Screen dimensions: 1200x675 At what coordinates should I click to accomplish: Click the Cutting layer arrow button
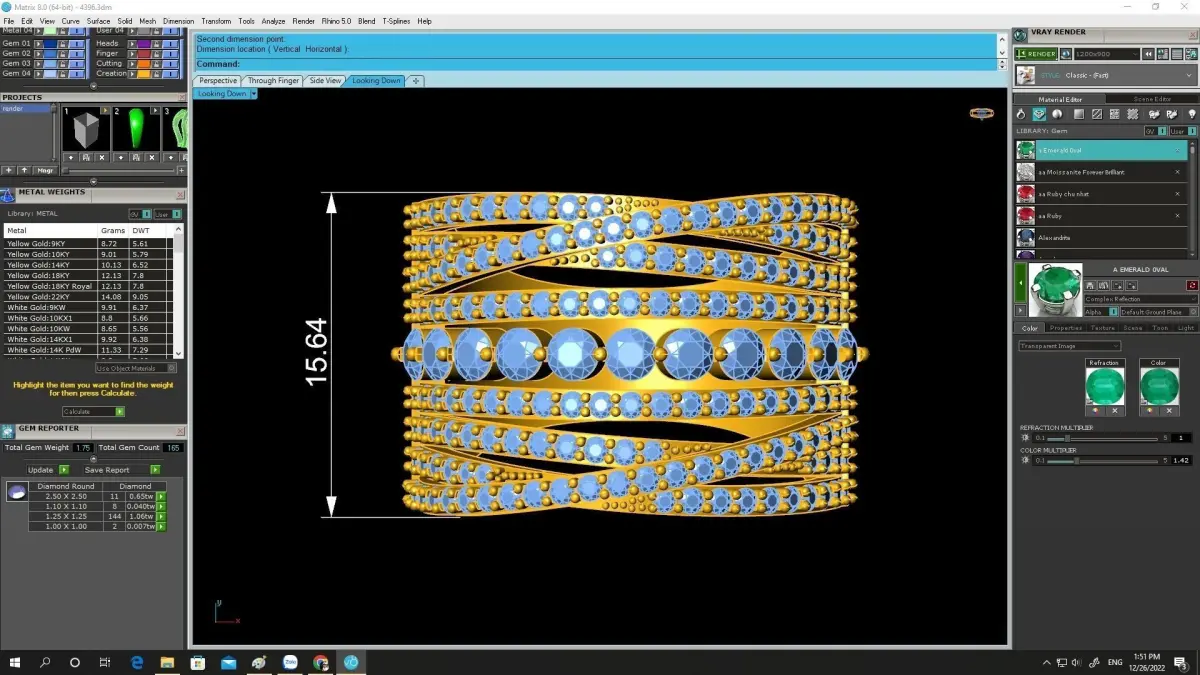[x=132, y=63]
